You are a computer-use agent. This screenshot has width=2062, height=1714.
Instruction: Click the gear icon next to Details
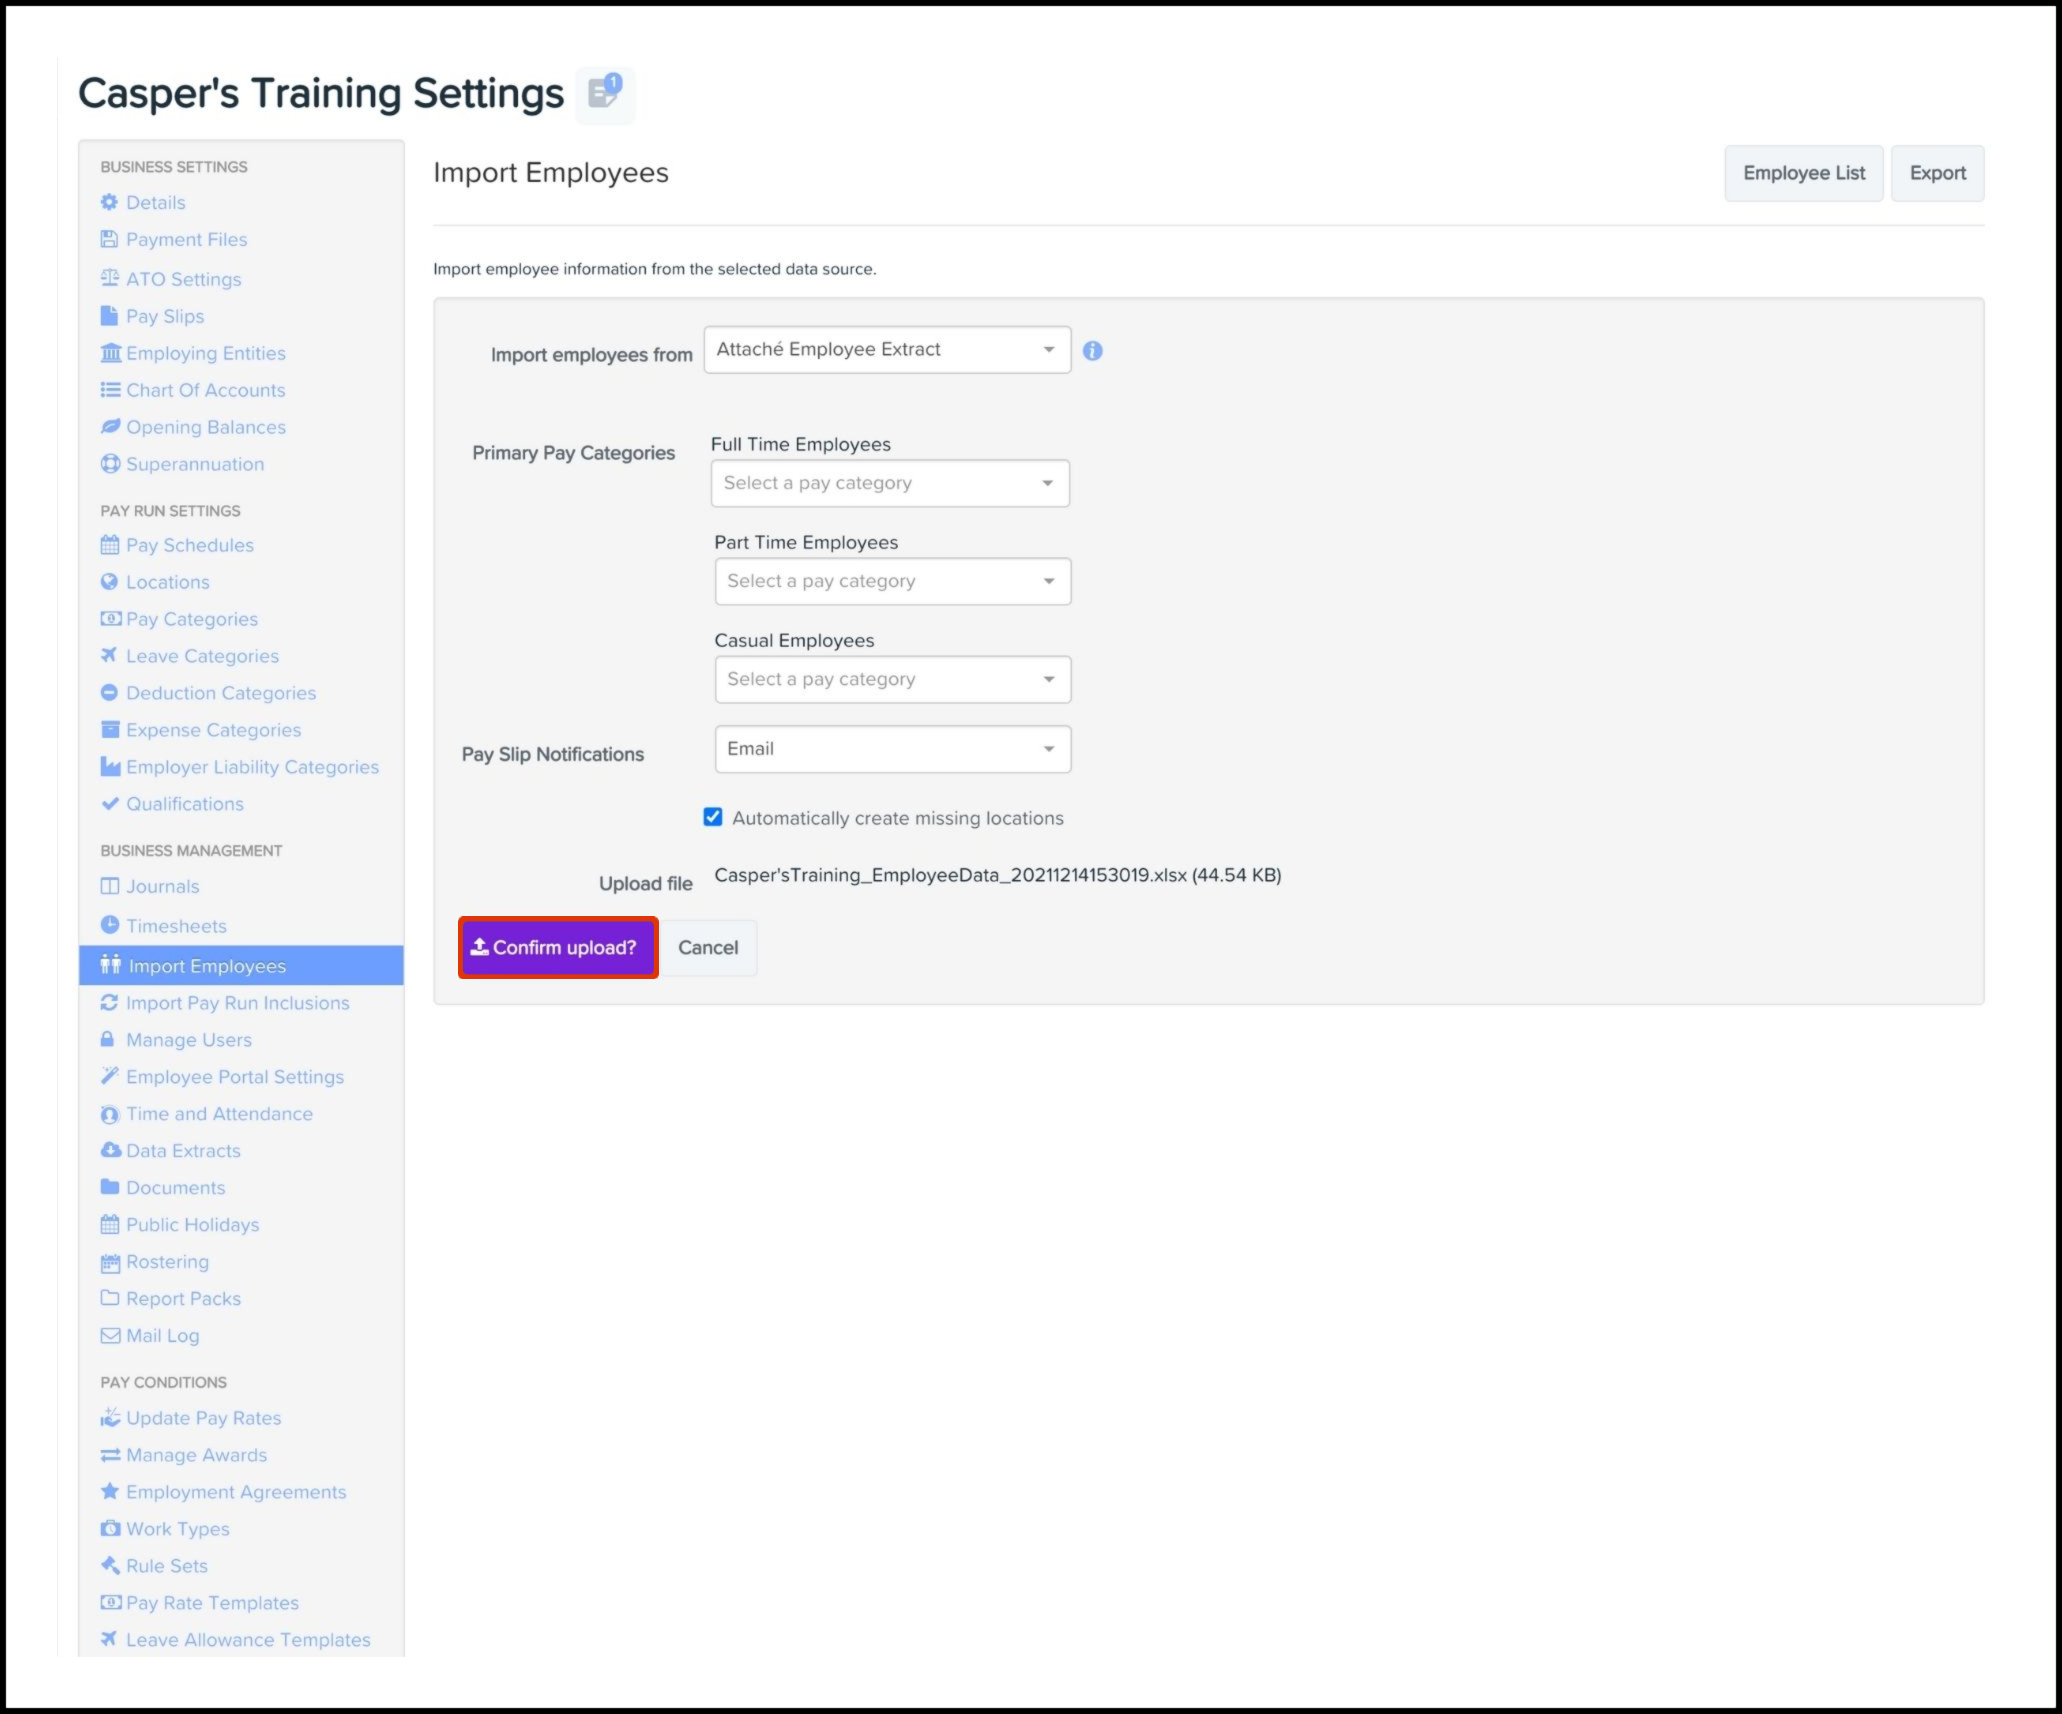[109, 202]
